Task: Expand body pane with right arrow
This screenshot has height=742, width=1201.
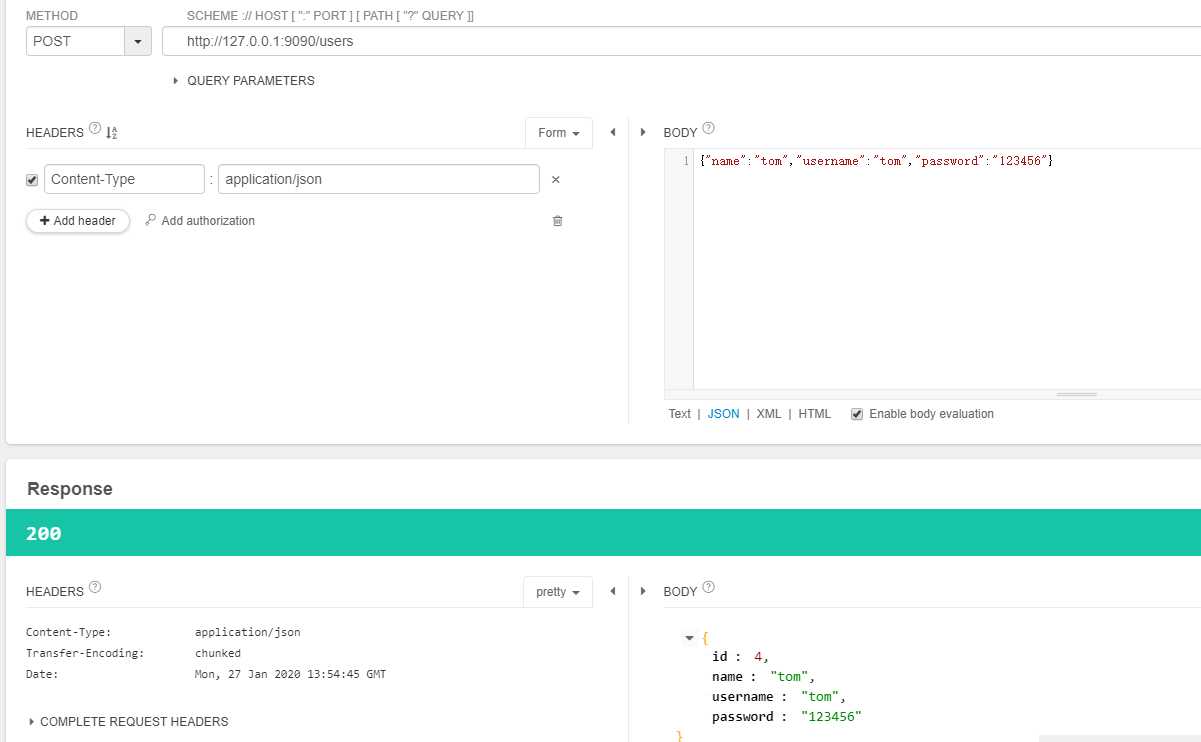Action: pyautogui.click(x=644, y=132)
